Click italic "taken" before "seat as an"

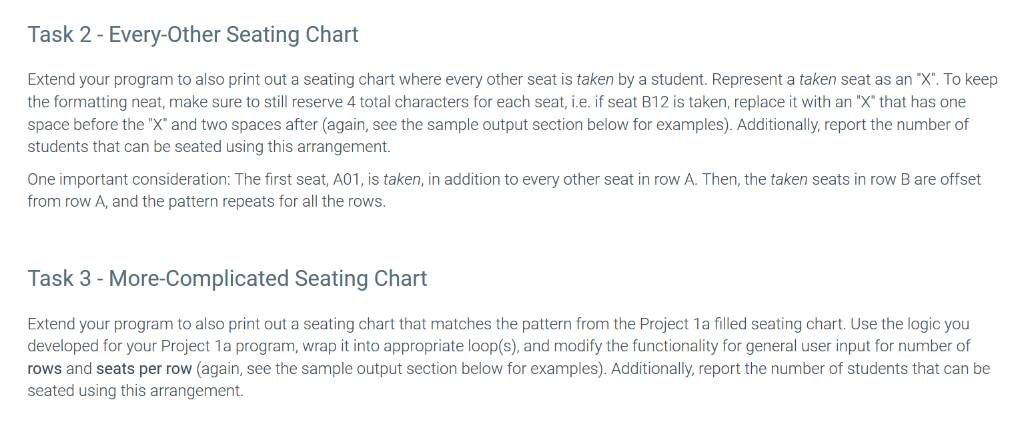click(818, 80)
